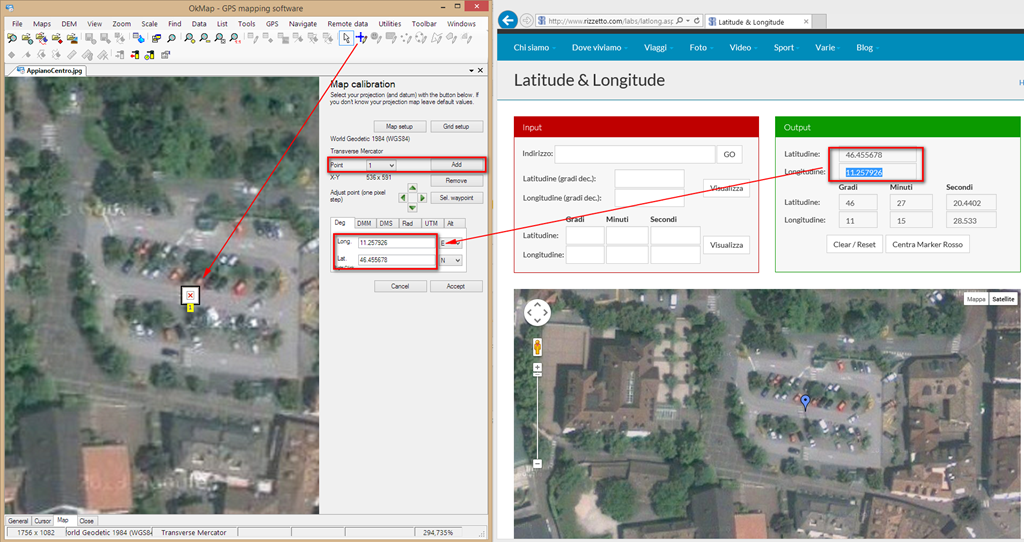Switch map view to Satellite
The image size is (1024, 542).
click(x=1003, y=299)
